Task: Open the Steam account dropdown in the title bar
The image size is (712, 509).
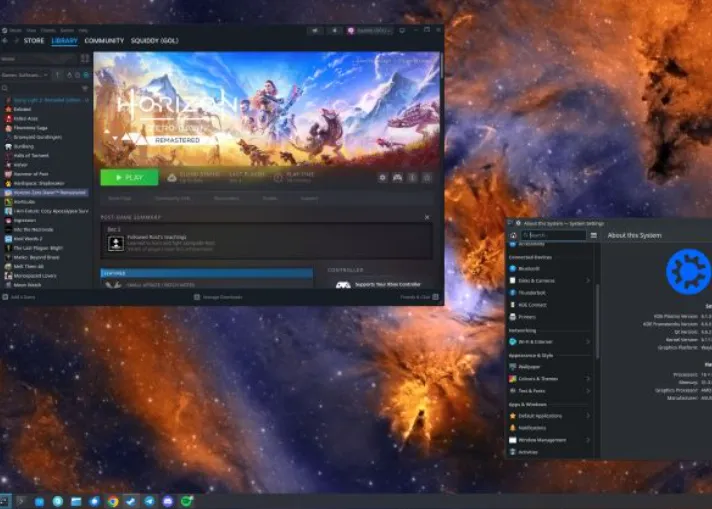Action: click(370, 30)
